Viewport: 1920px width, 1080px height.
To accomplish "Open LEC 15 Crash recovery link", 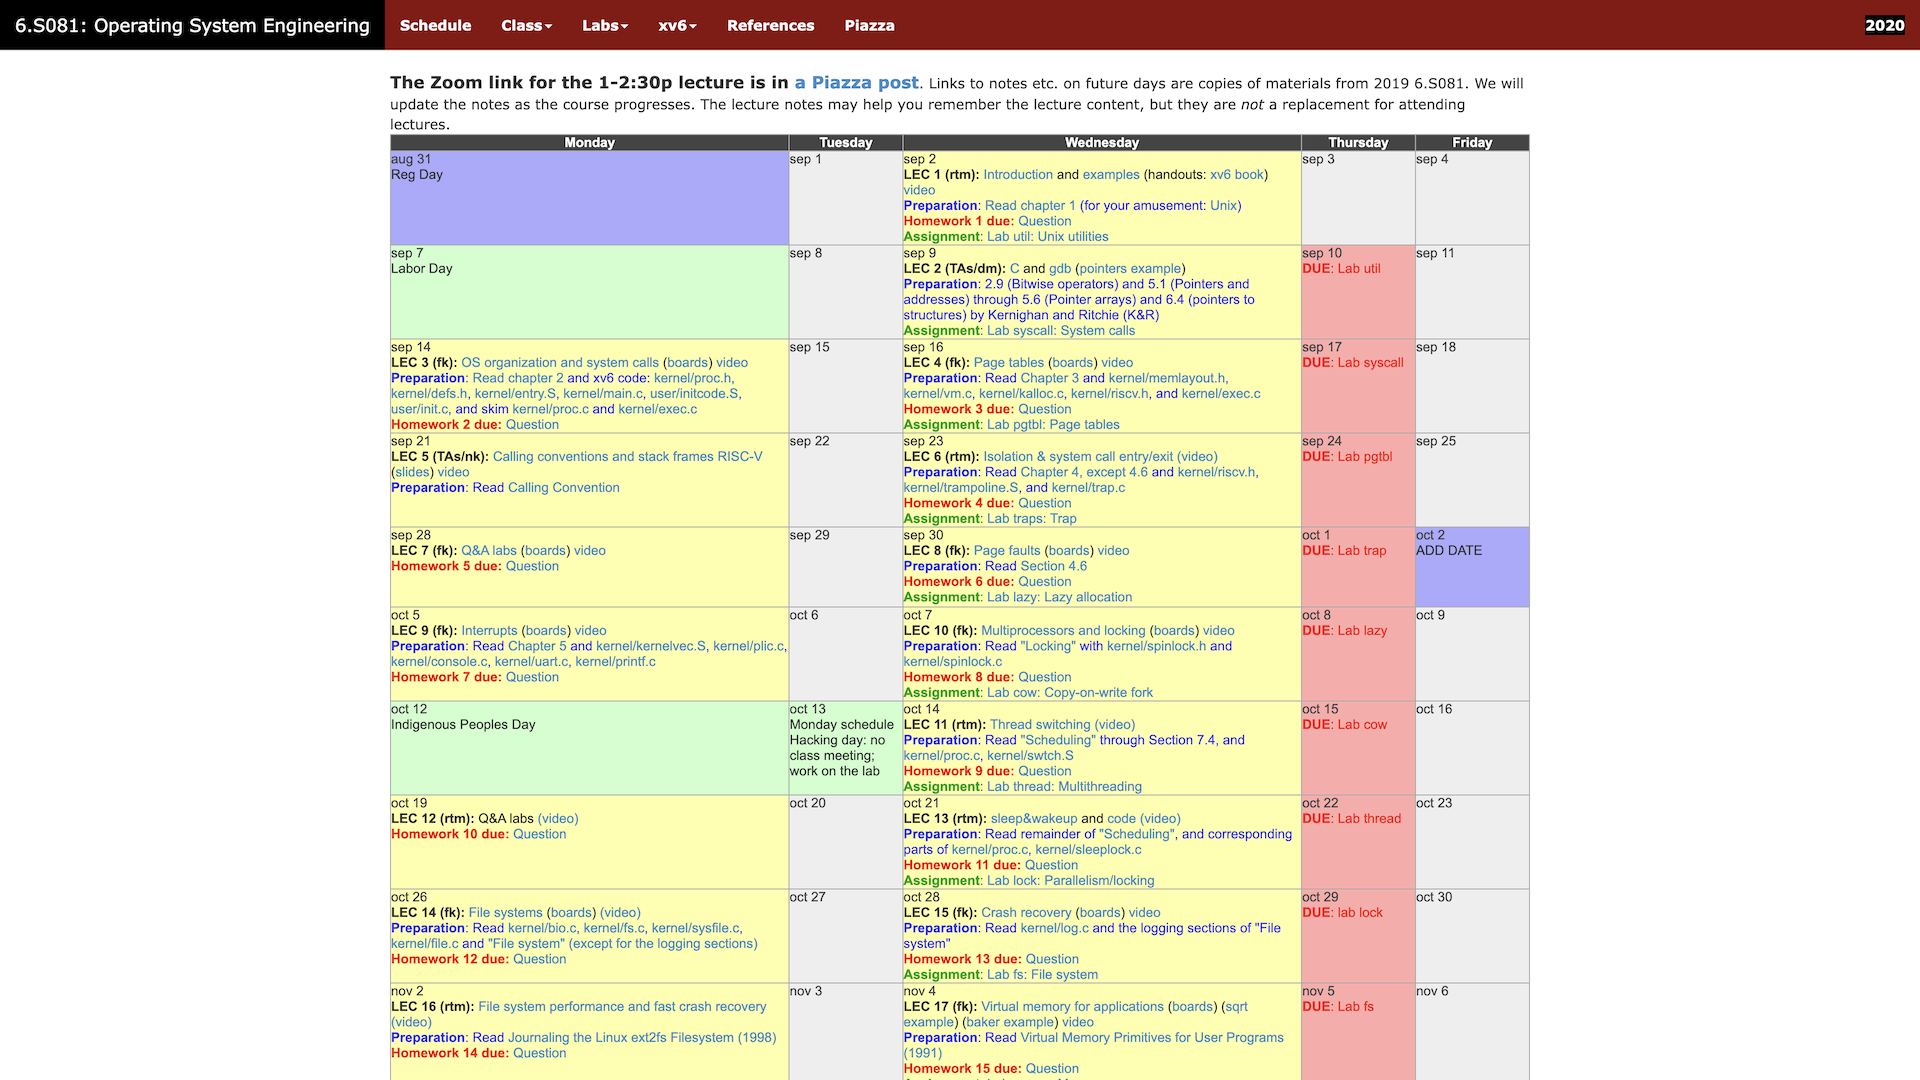I will pos(1028,913).
